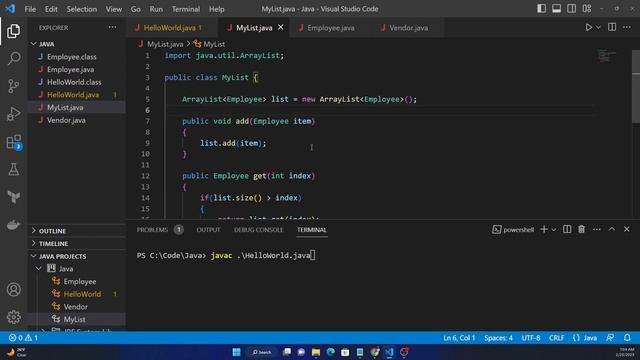This screenshot has height=360, width=640.
Task: Open run options dropdown arrow
Action: tap(598, 27)
